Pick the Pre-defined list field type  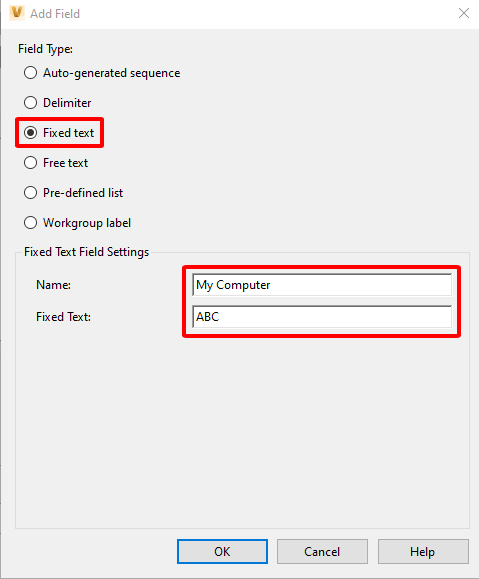(30, 193)
